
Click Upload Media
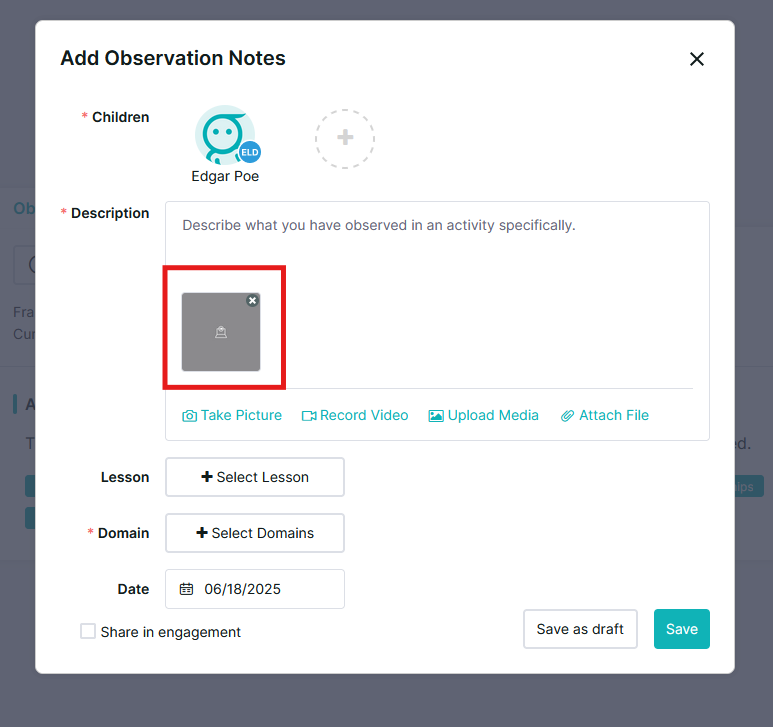tap(484, 415)
